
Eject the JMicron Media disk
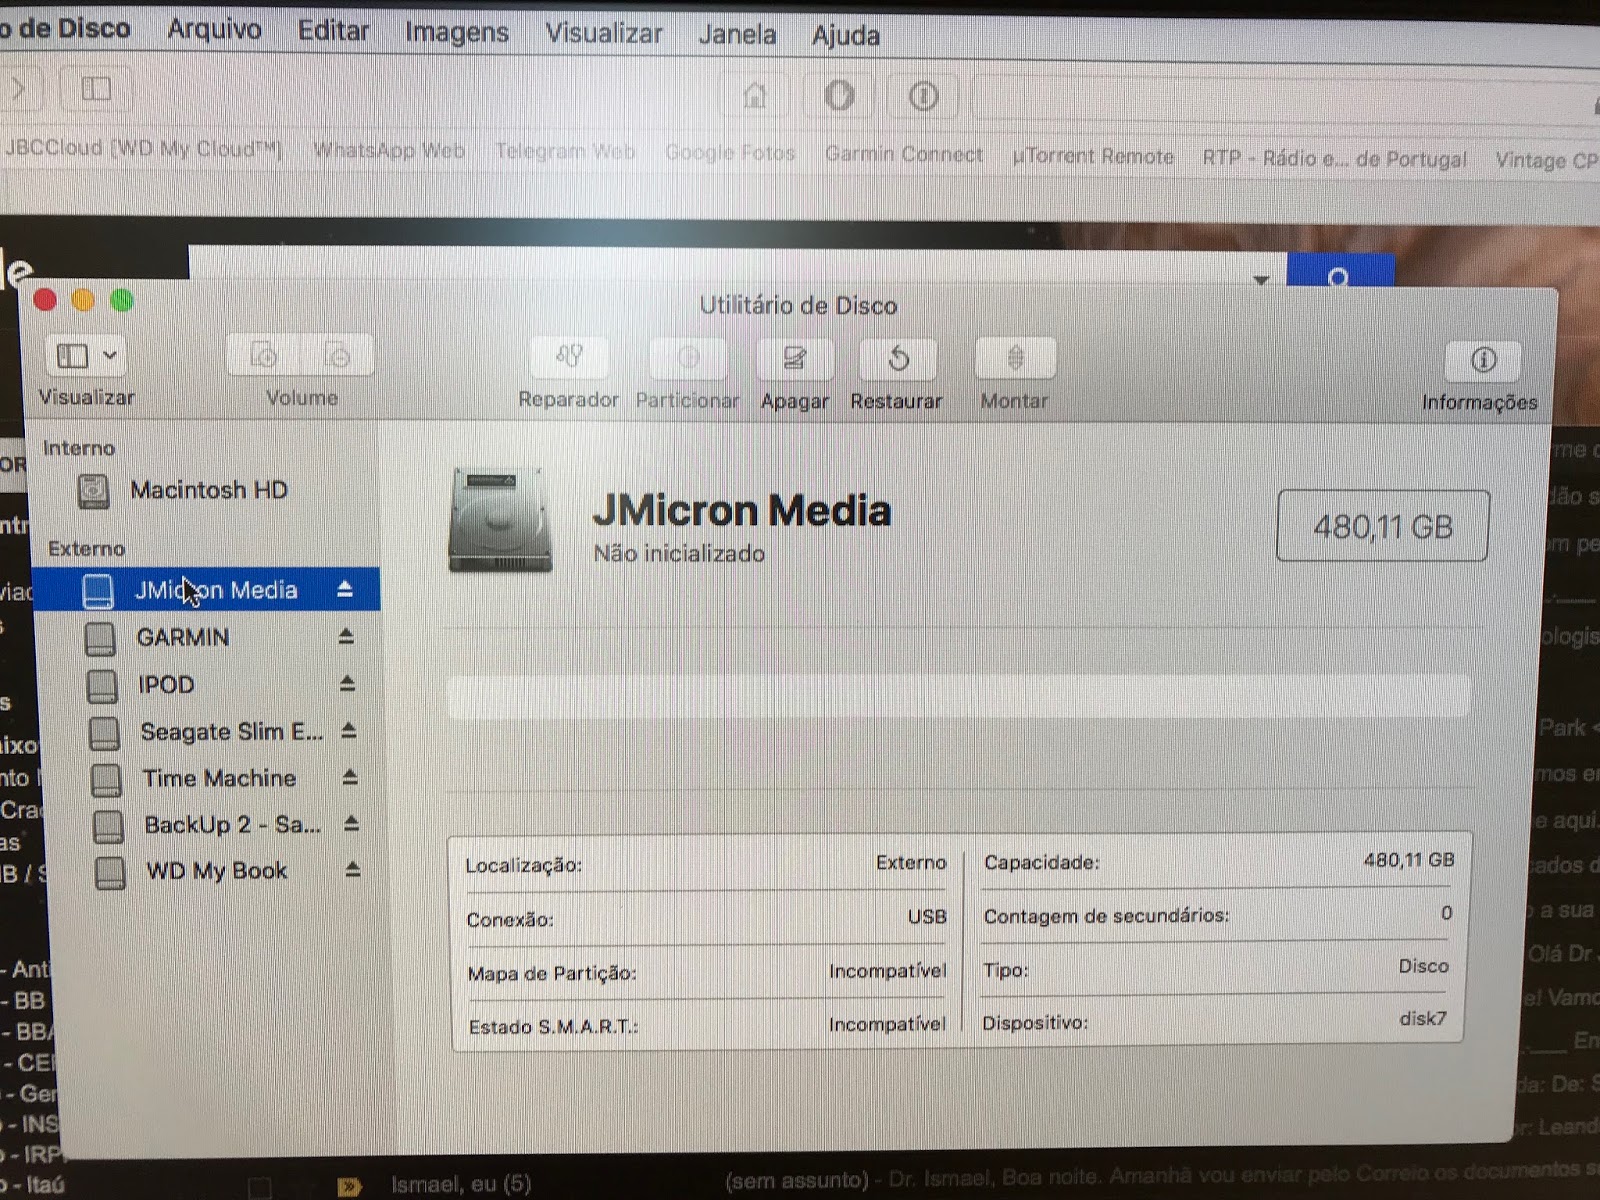[345, 590]
